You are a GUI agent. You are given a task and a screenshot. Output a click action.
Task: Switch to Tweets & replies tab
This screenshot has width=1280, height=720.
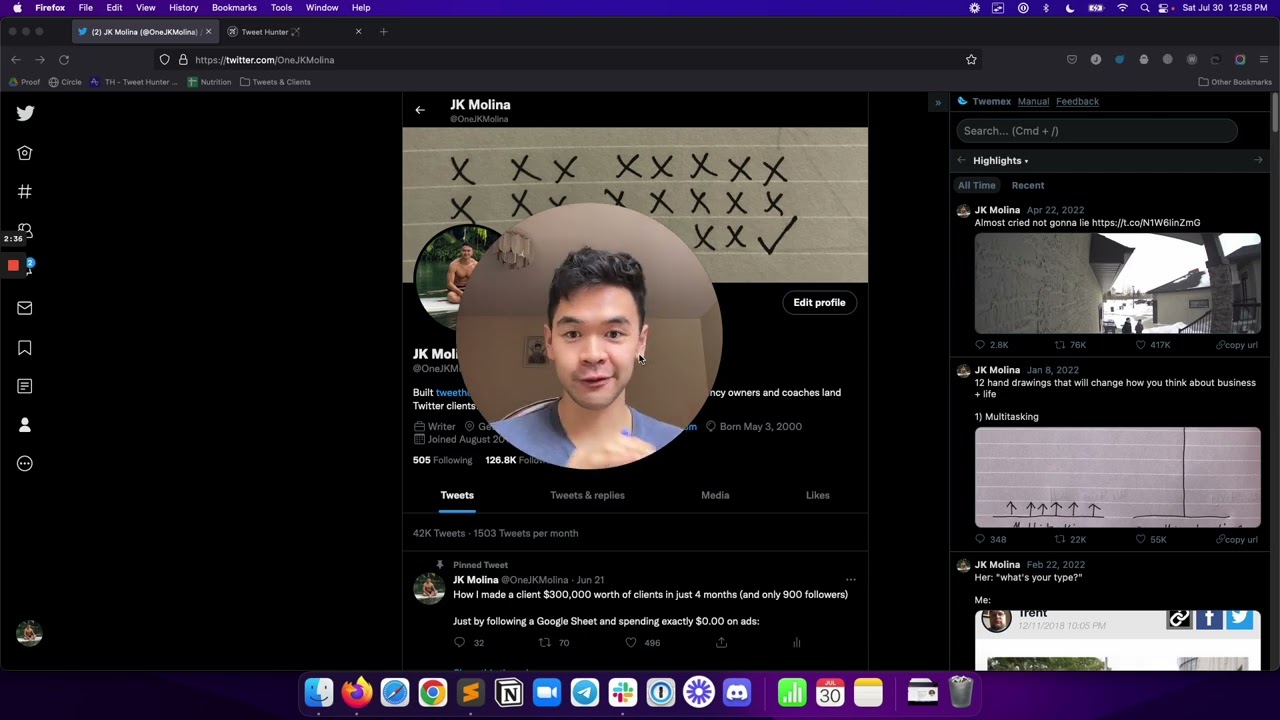tap(587, 495)
